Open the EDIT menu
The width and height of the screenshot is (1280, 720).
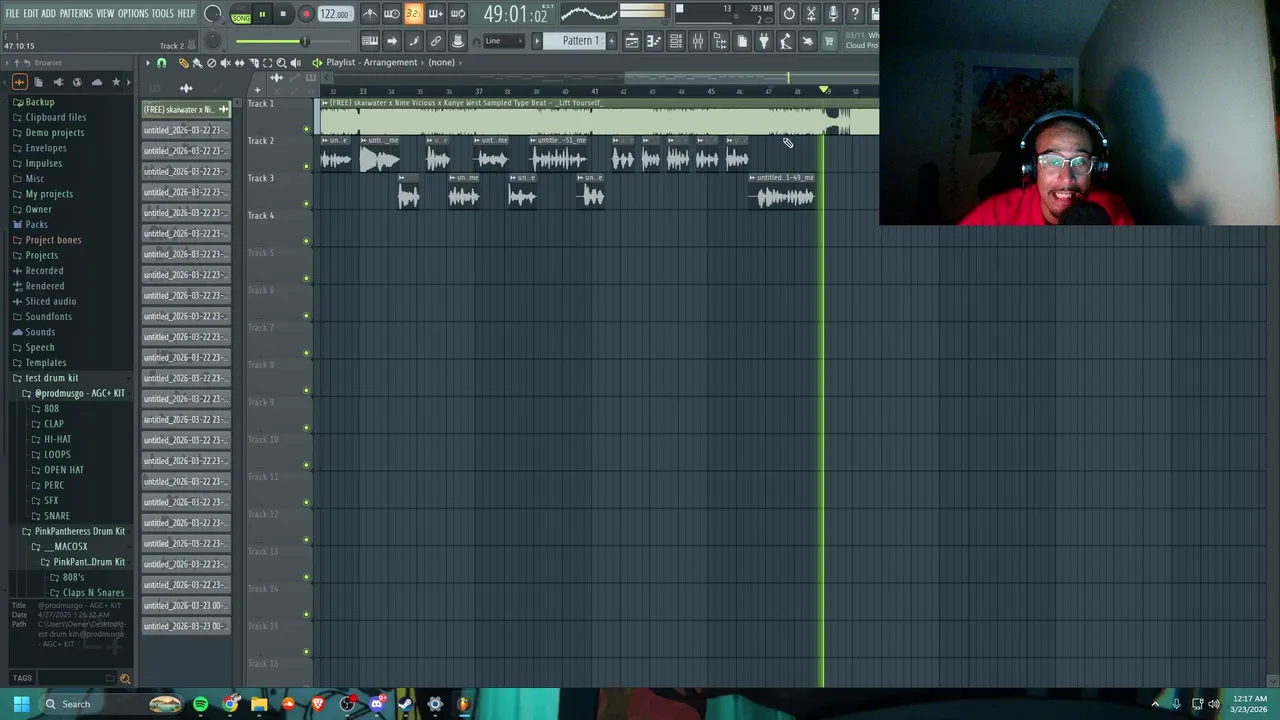point(31,14)
